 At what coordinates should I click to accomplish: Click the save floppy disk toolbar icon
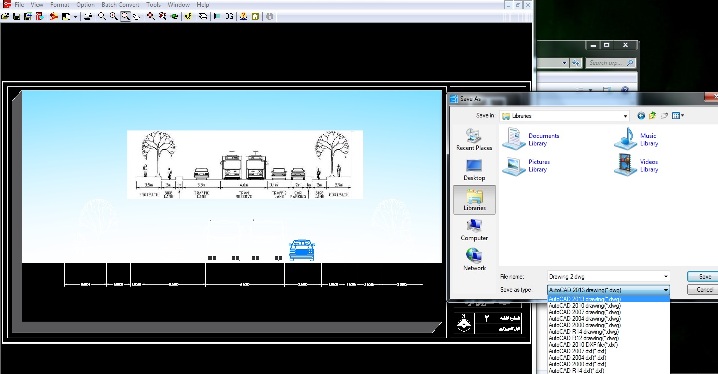pyautogui.click(x=16, y=16)
